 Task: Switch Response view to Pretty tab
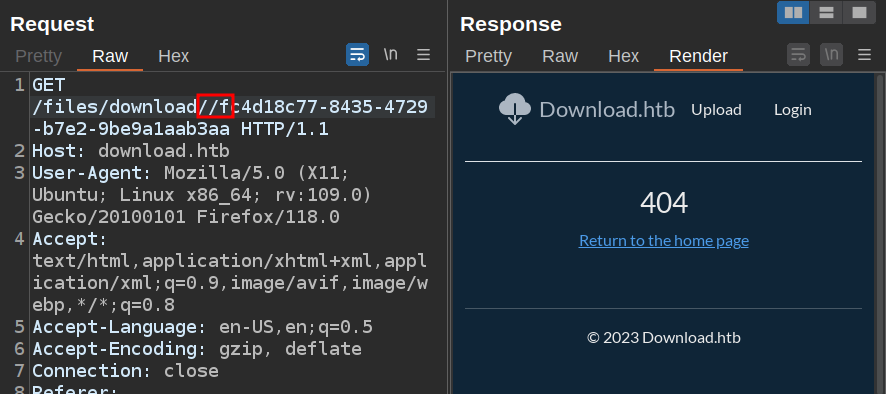click(488, 57)
